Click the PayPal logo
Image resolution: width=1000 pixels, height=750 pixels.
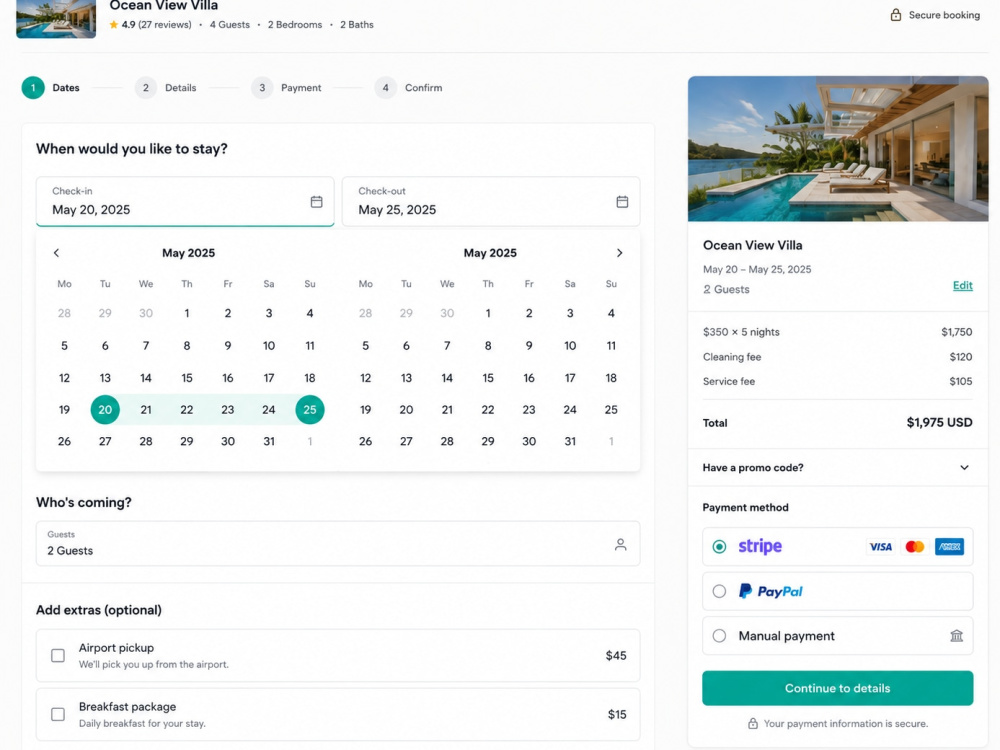tap(771, 591)
